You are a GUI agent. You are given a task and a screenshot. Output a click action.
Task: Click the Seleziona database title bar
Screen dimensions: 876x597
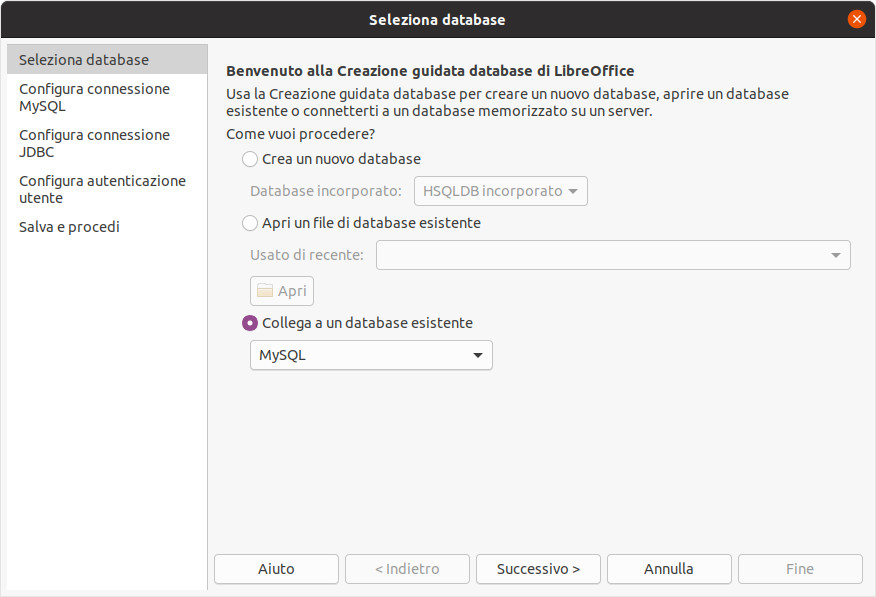point(437,20)
